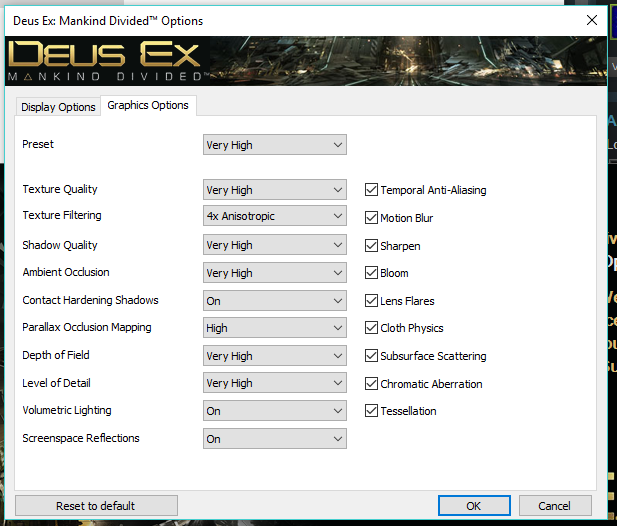Image resolution: width=617 pixels, height=526 pixels.
Task: Expand the Screenspace Reflections dropdown
Action: pyautogui.click(x=275, y=439)
